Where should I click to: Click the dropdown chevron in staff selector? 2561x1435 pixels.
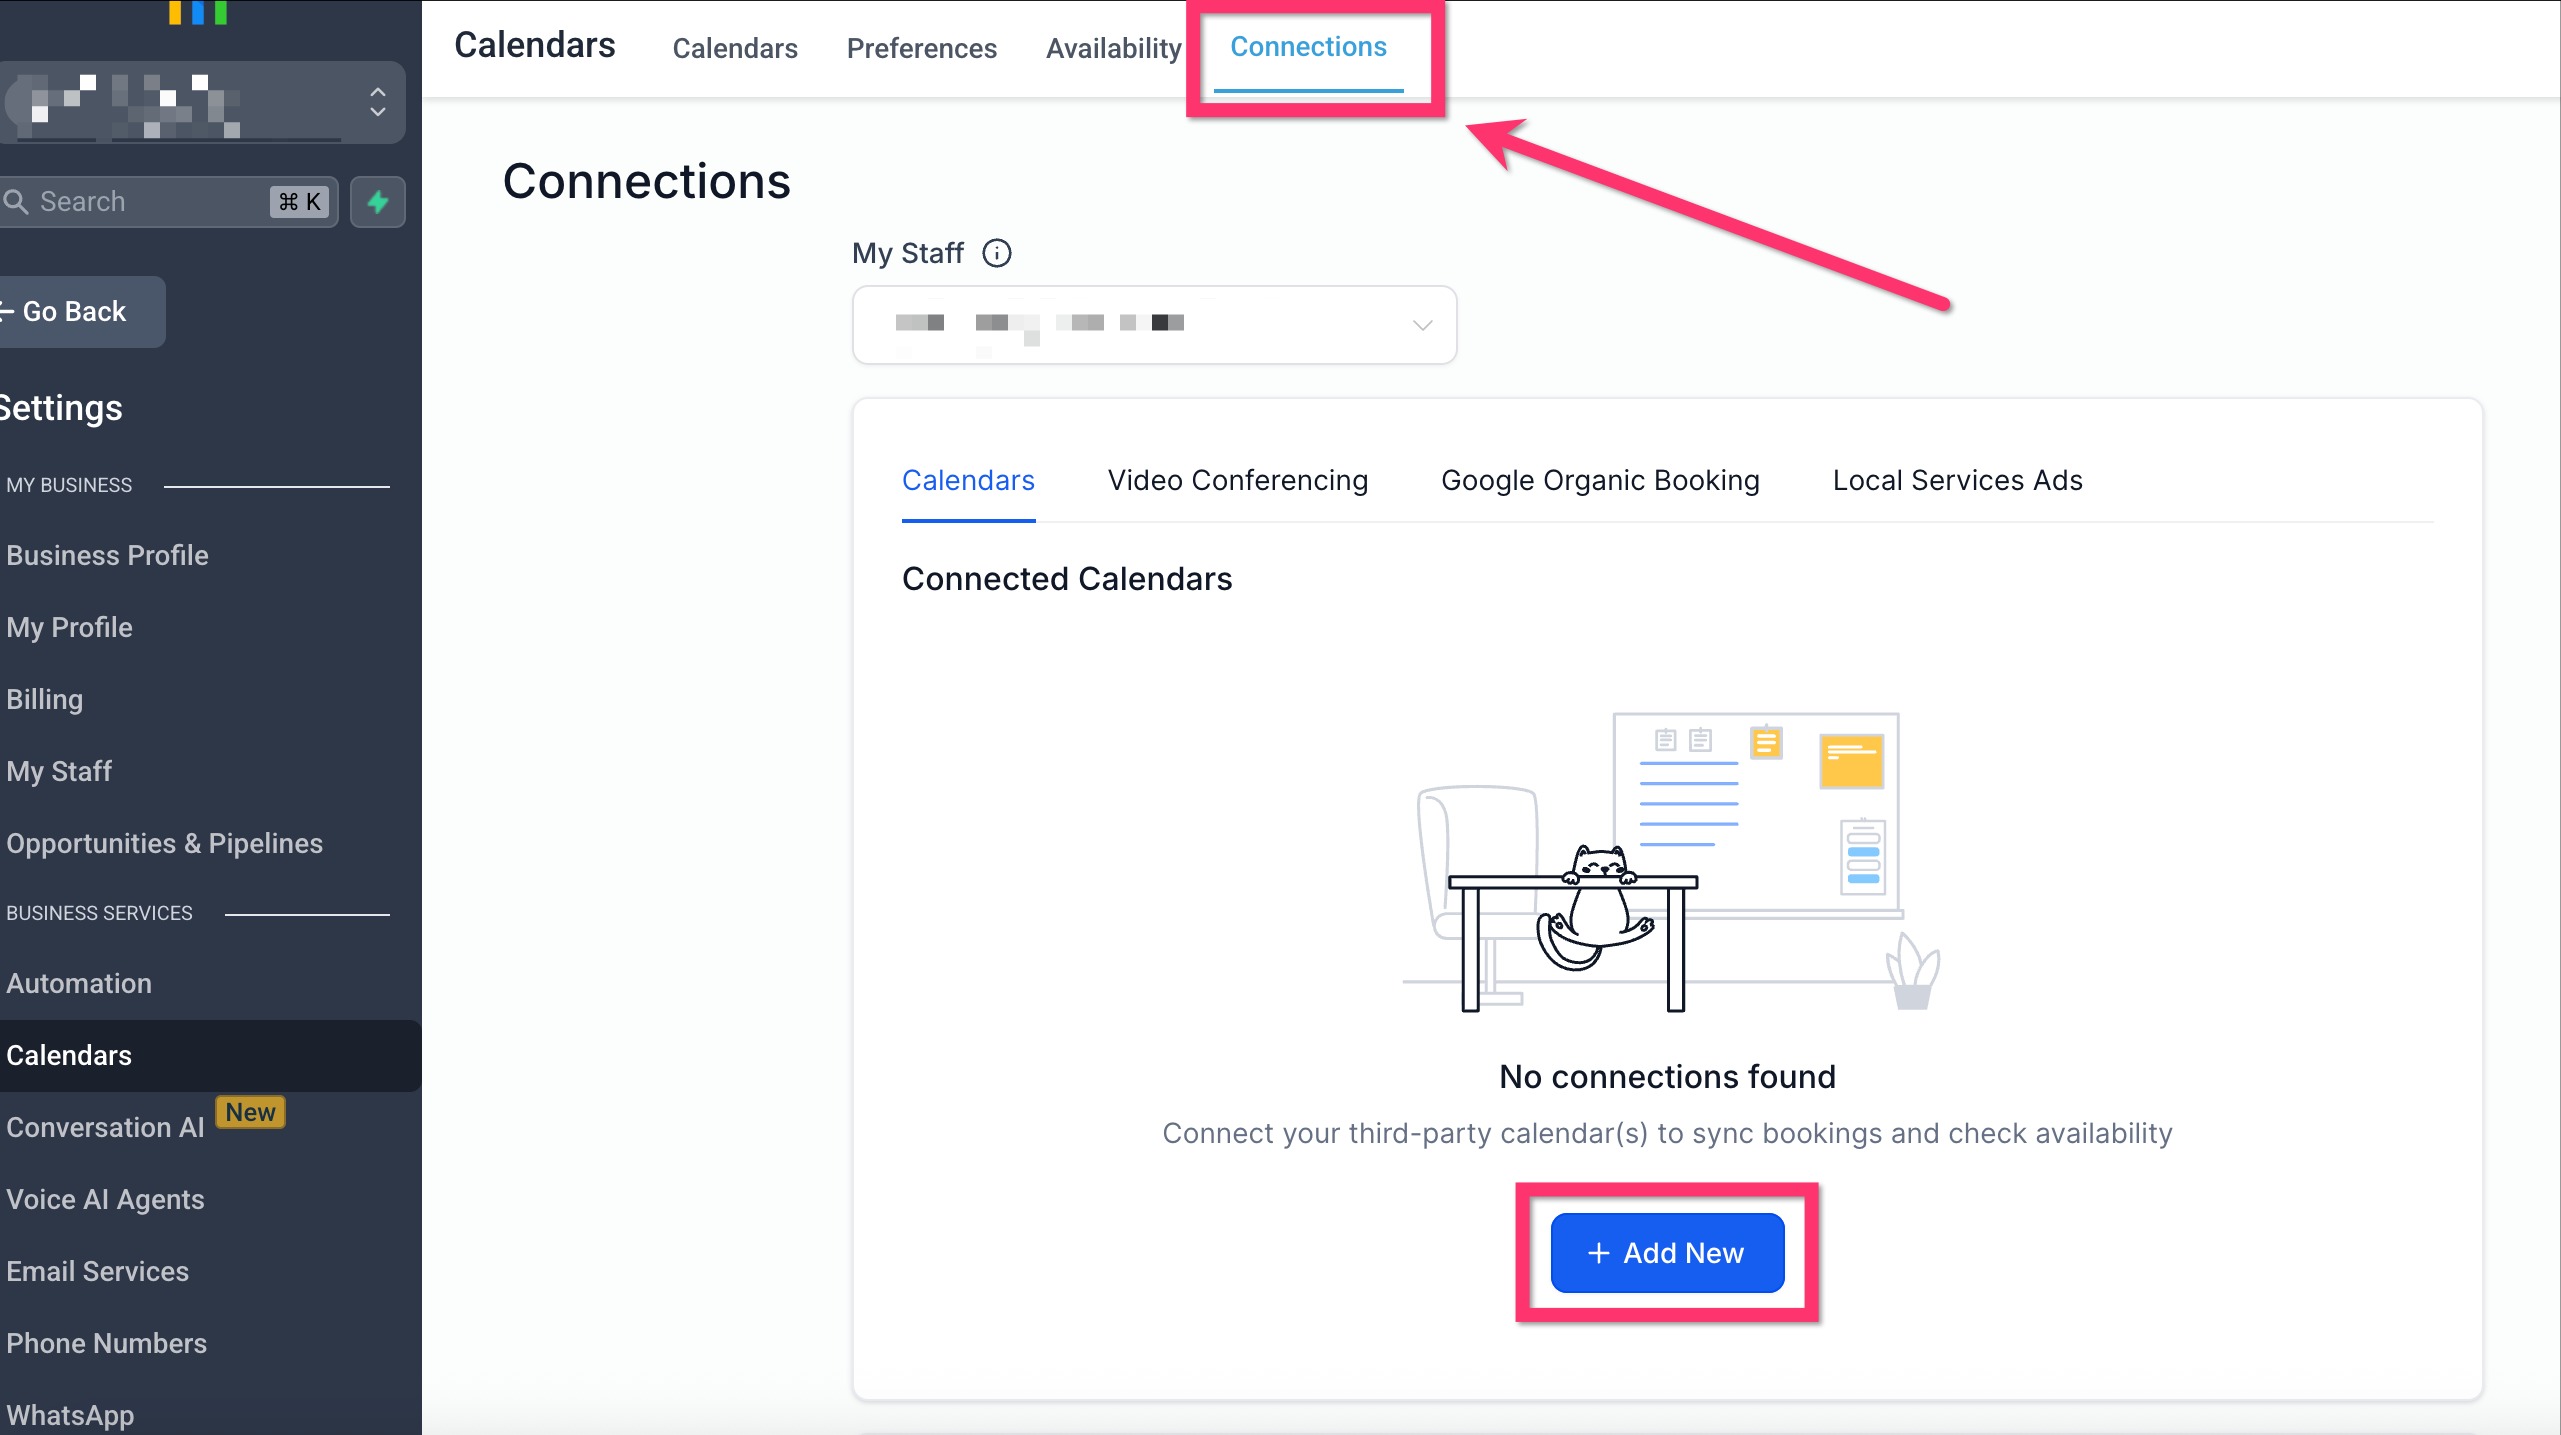tap(1422, 325)
